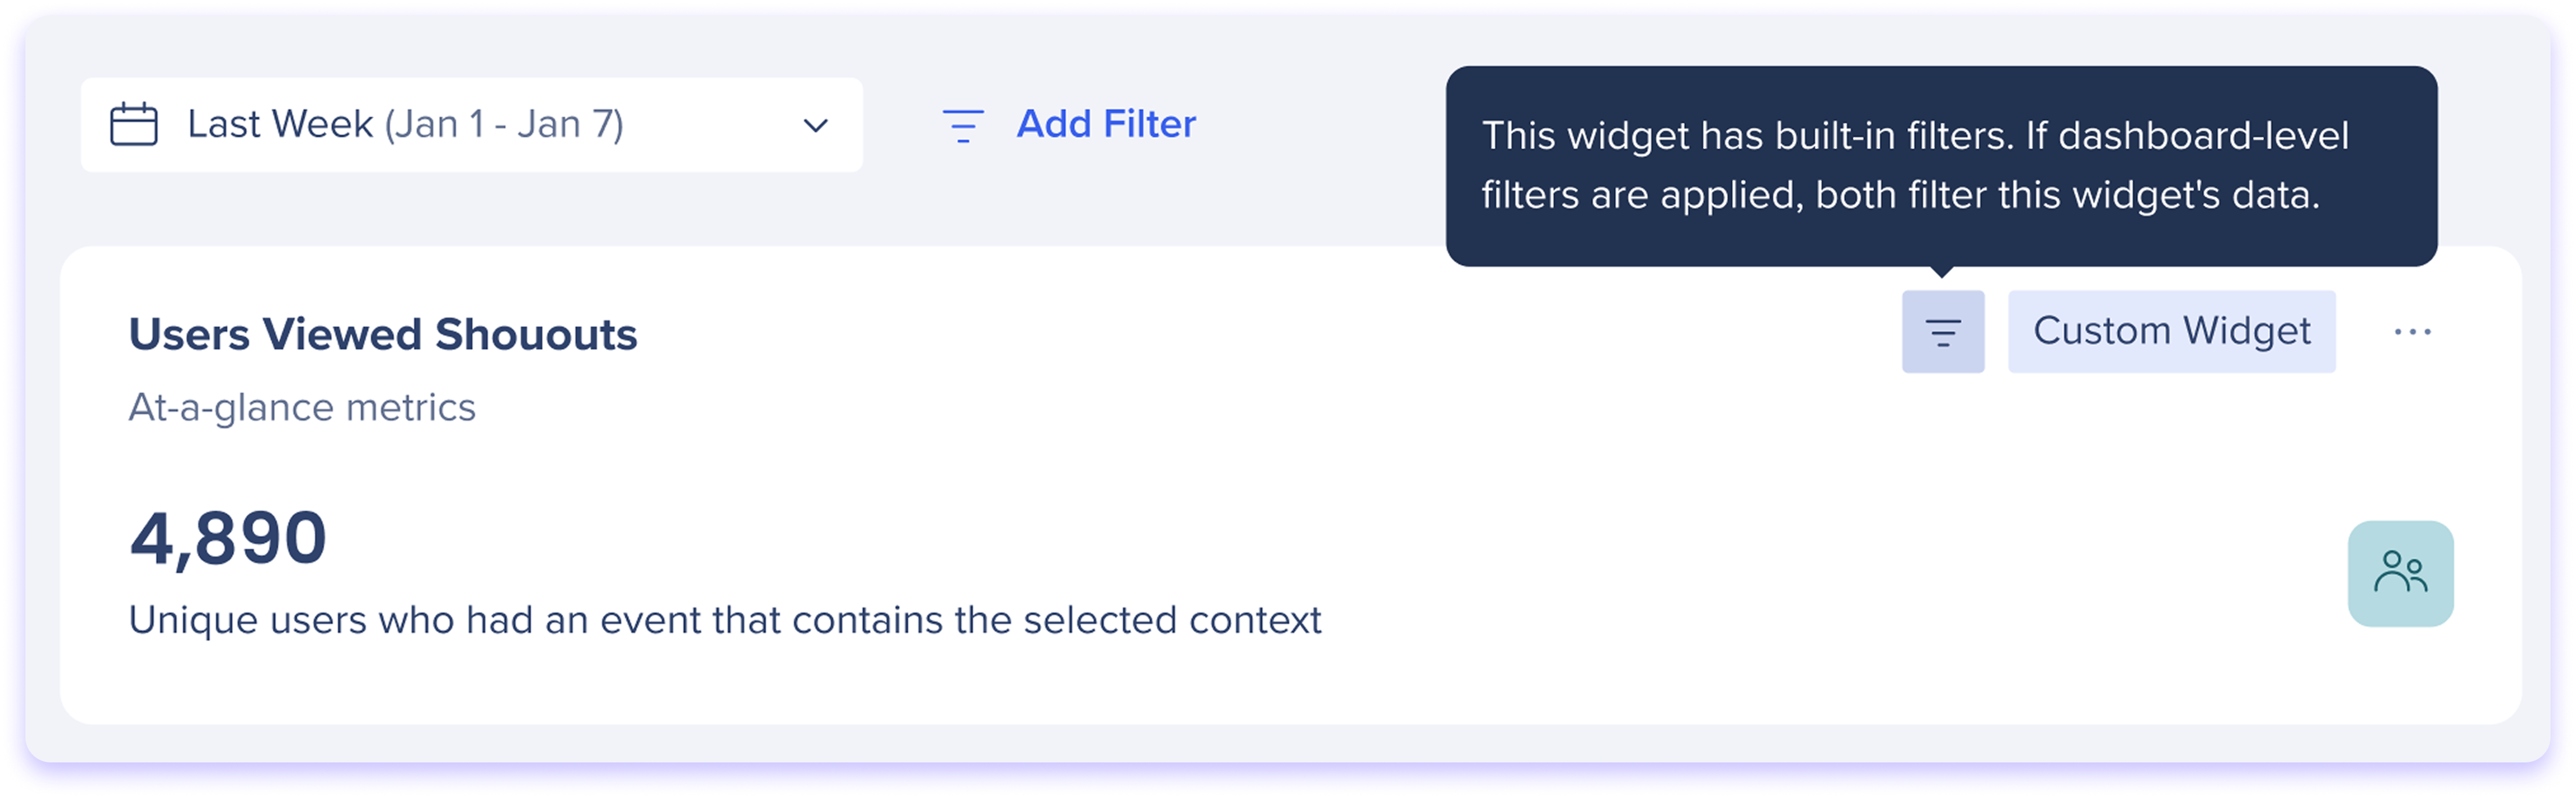Screen dimensions: 2576x798
Task: Expand the date range chevron arrow
Action: point(816,126)
